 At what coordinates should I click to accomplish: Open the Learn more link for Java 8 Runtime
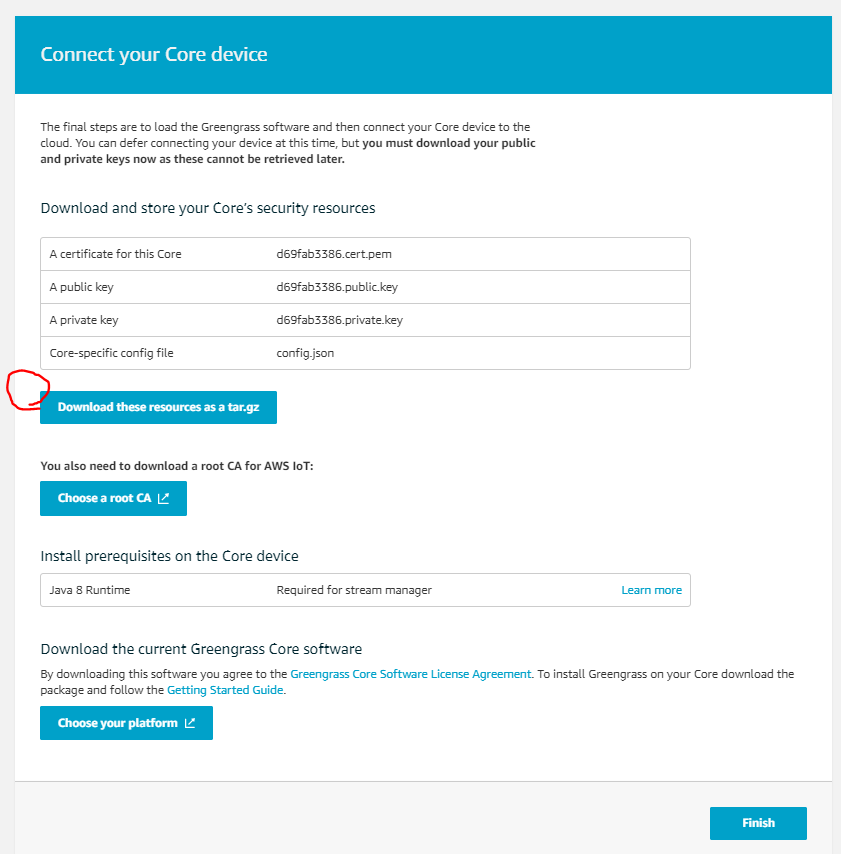tap(651, 590)
